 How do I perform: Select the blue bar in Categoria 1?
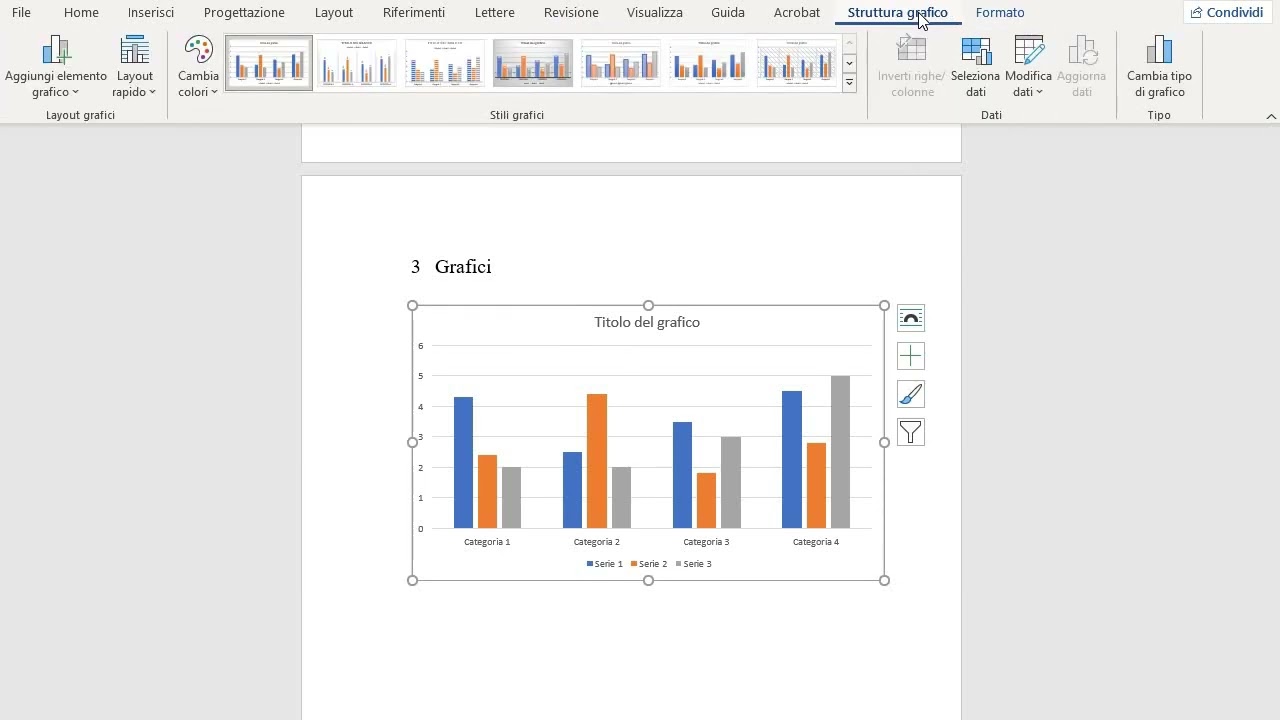click(x=463, y=463)
